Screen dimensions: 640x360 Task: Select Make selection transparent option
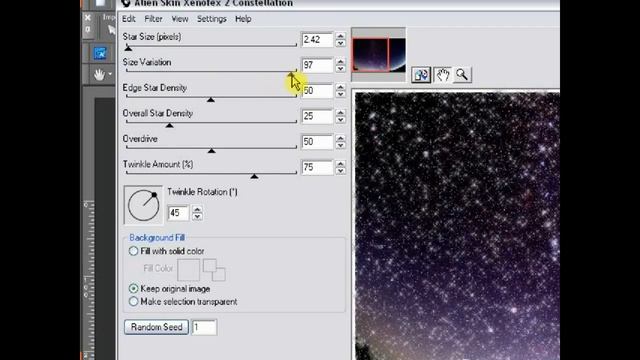point(133,302)
